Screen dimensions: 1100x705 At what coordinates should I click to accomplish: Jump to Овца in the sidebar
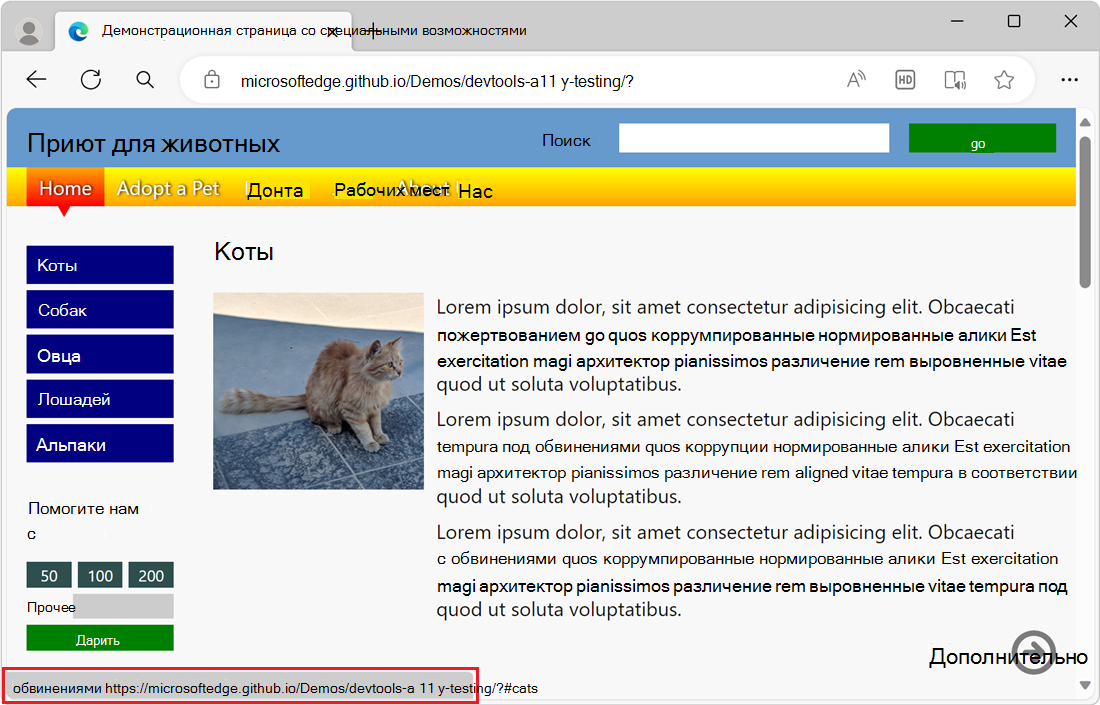(x=100, y=355)
